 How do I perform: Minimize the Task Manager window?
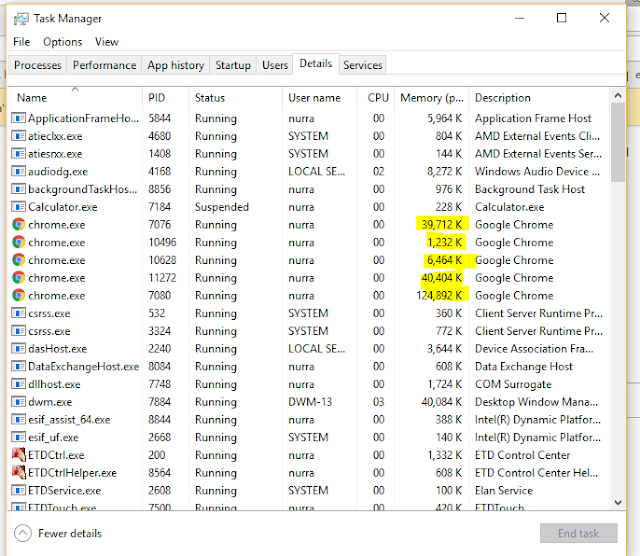pos(520,18)
